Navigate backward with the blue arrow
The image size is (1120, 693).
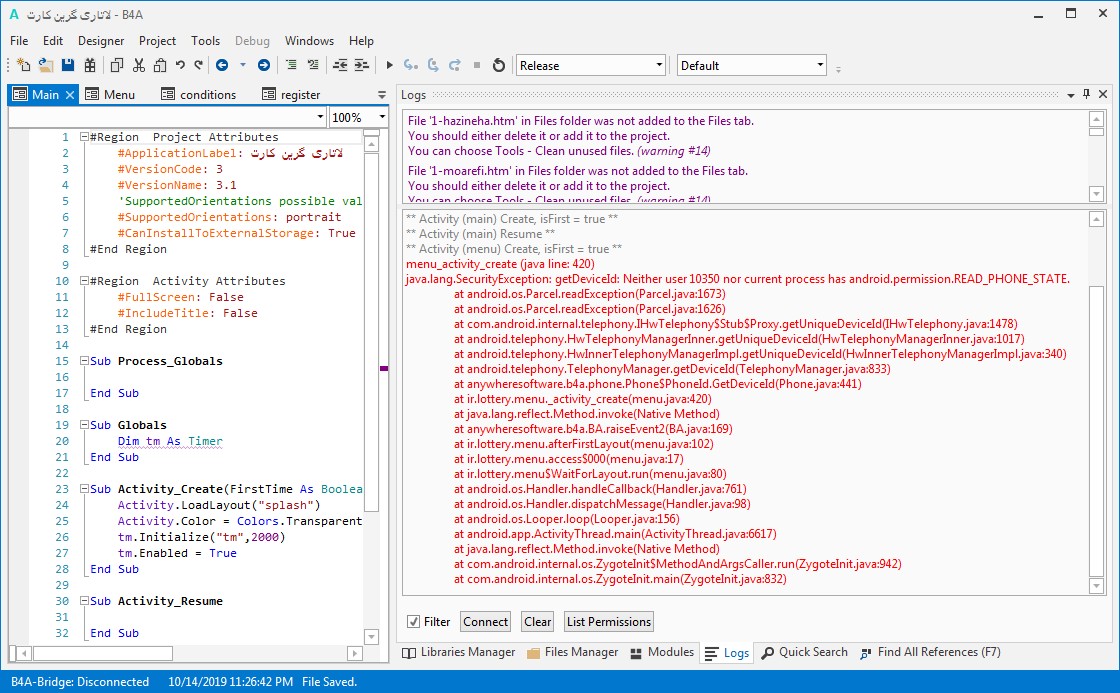(221, 66)
